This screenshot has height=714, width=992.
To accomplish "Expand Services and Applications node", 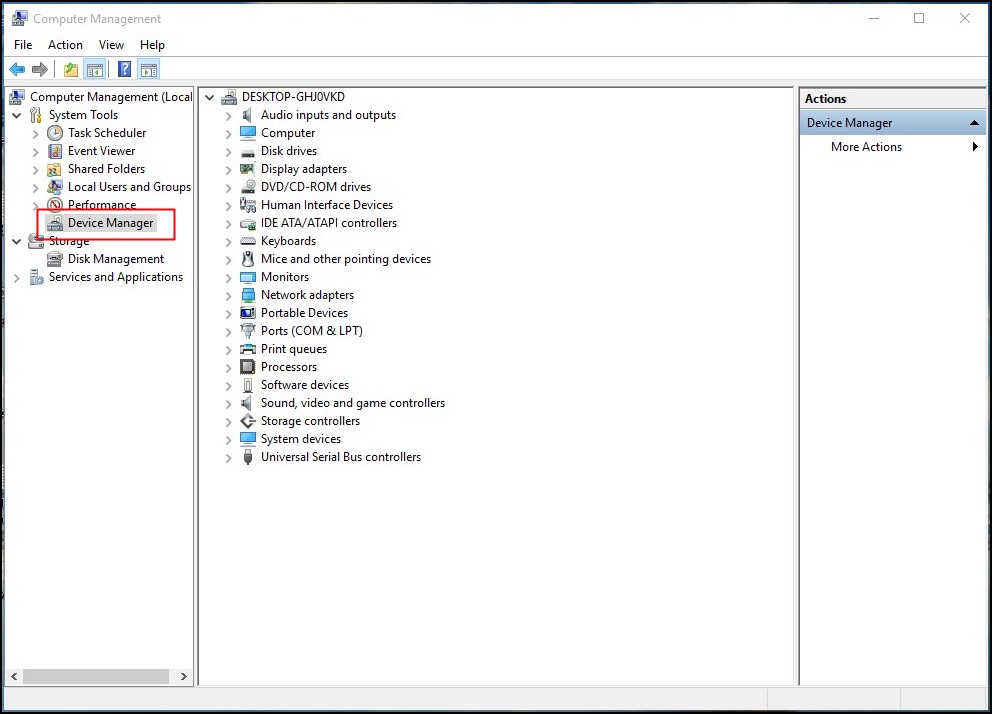I will click(x=16, y=278).
